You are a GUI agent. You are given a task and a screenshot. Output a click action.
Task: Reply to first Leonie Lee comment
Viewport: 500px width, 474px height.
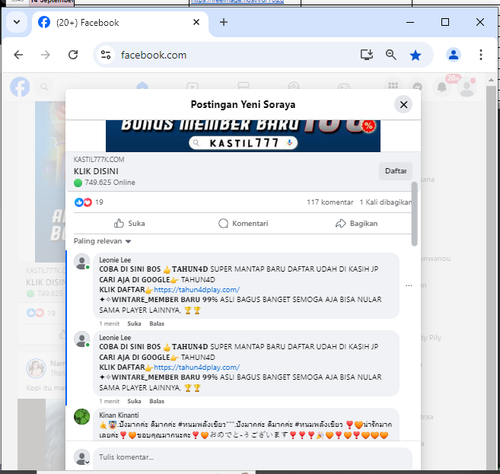[157, 324]
